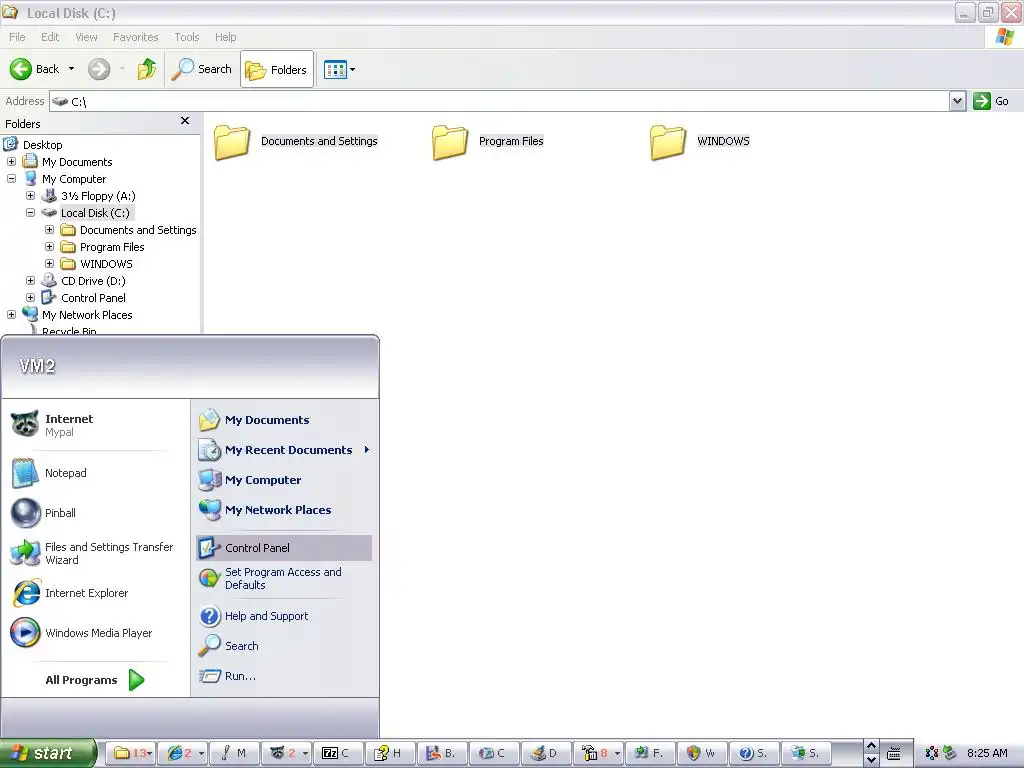Open the Mypal raccoon taskbar group
This screenshot has height=768, width=1024.
287,753
